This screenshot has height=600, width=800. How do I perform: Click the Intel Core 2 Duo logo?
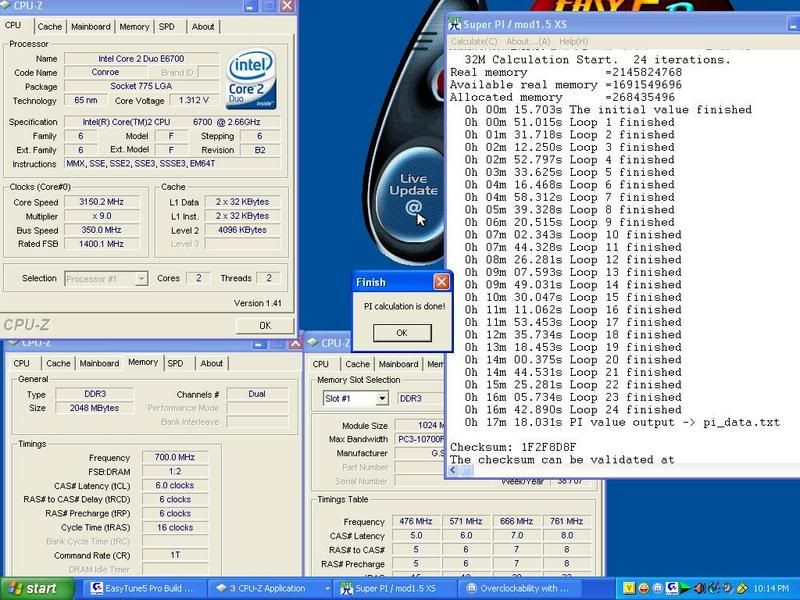[x=252, y=80]
